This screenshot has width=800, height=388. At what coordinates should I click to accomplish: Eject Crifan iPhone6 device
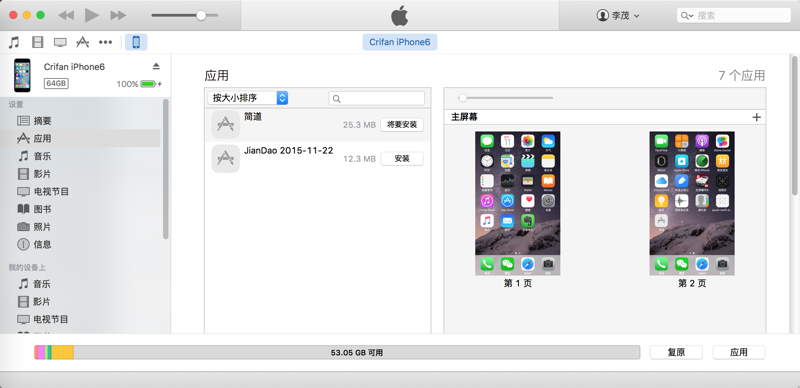pos(156,66)
